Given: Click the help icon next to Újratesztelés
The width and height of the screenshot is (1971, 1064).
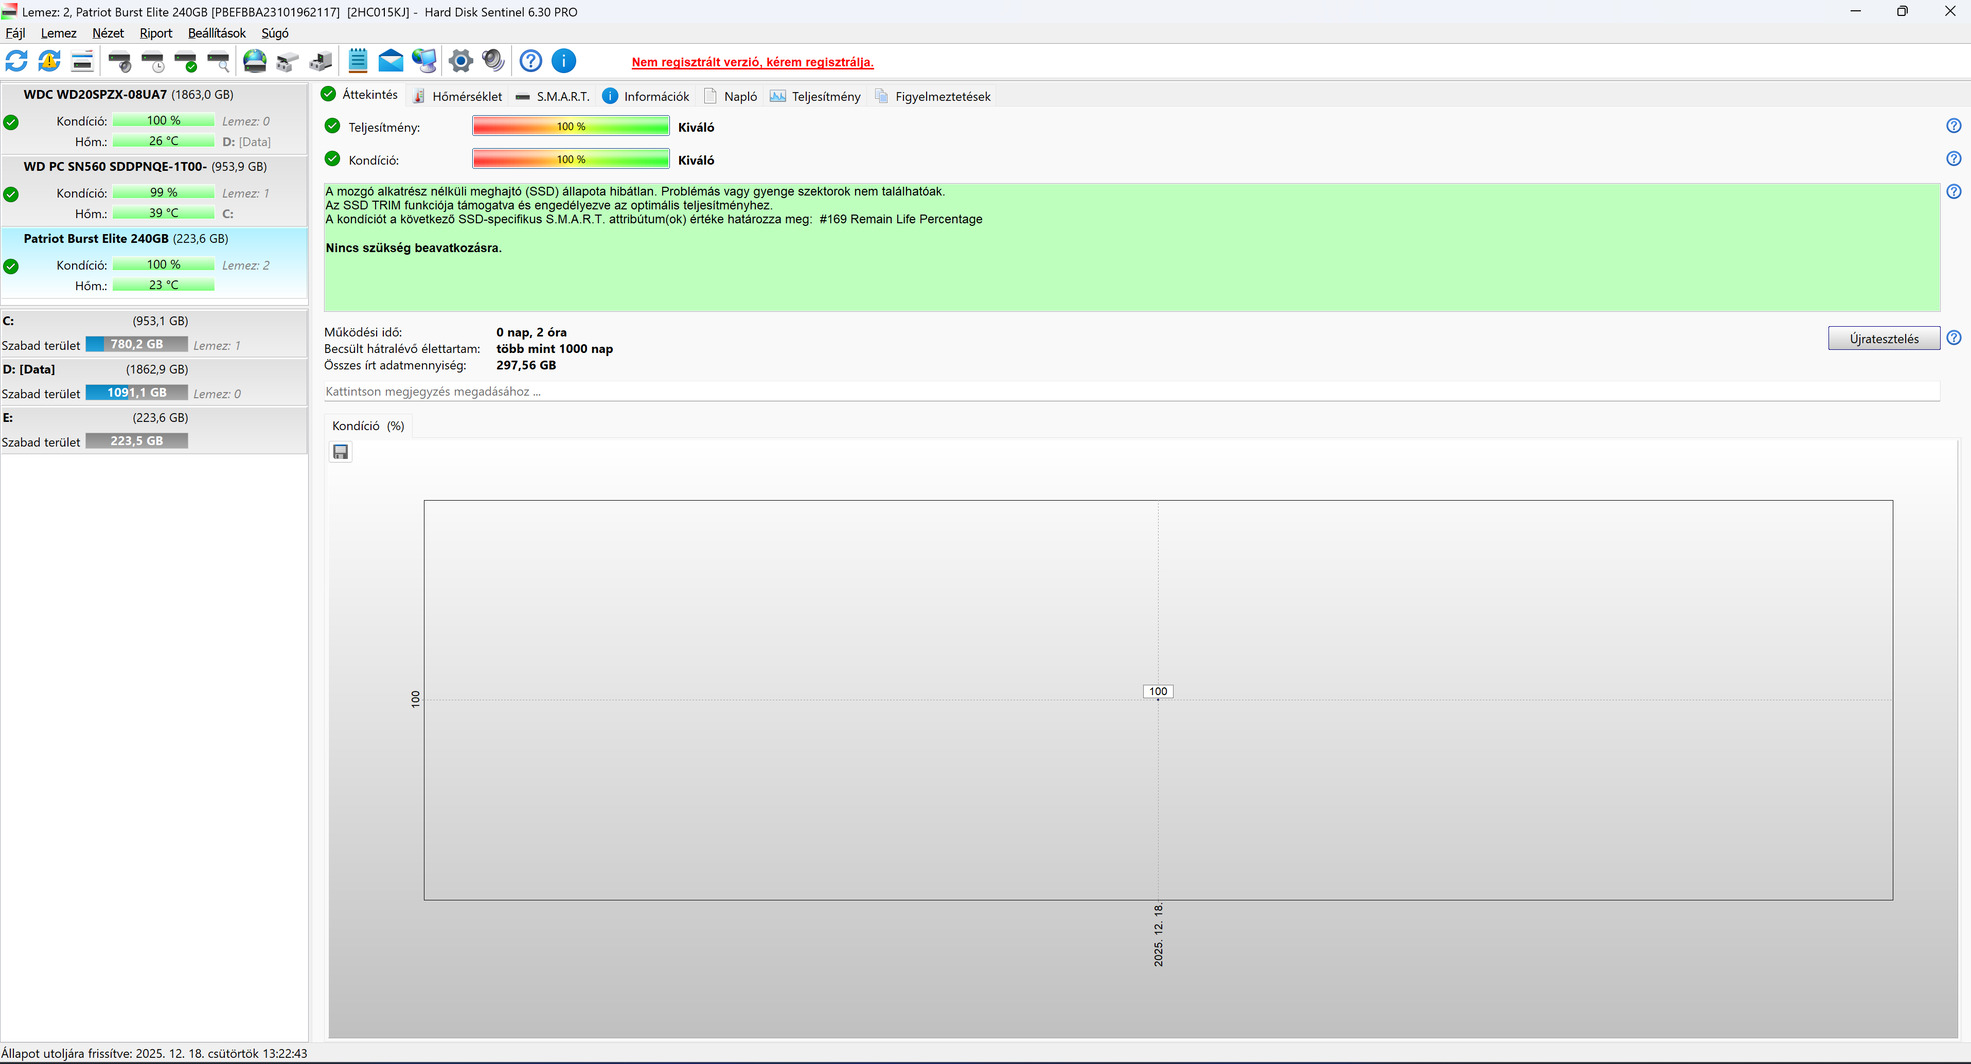Looking at the screenshot, I should (1954, 338).
